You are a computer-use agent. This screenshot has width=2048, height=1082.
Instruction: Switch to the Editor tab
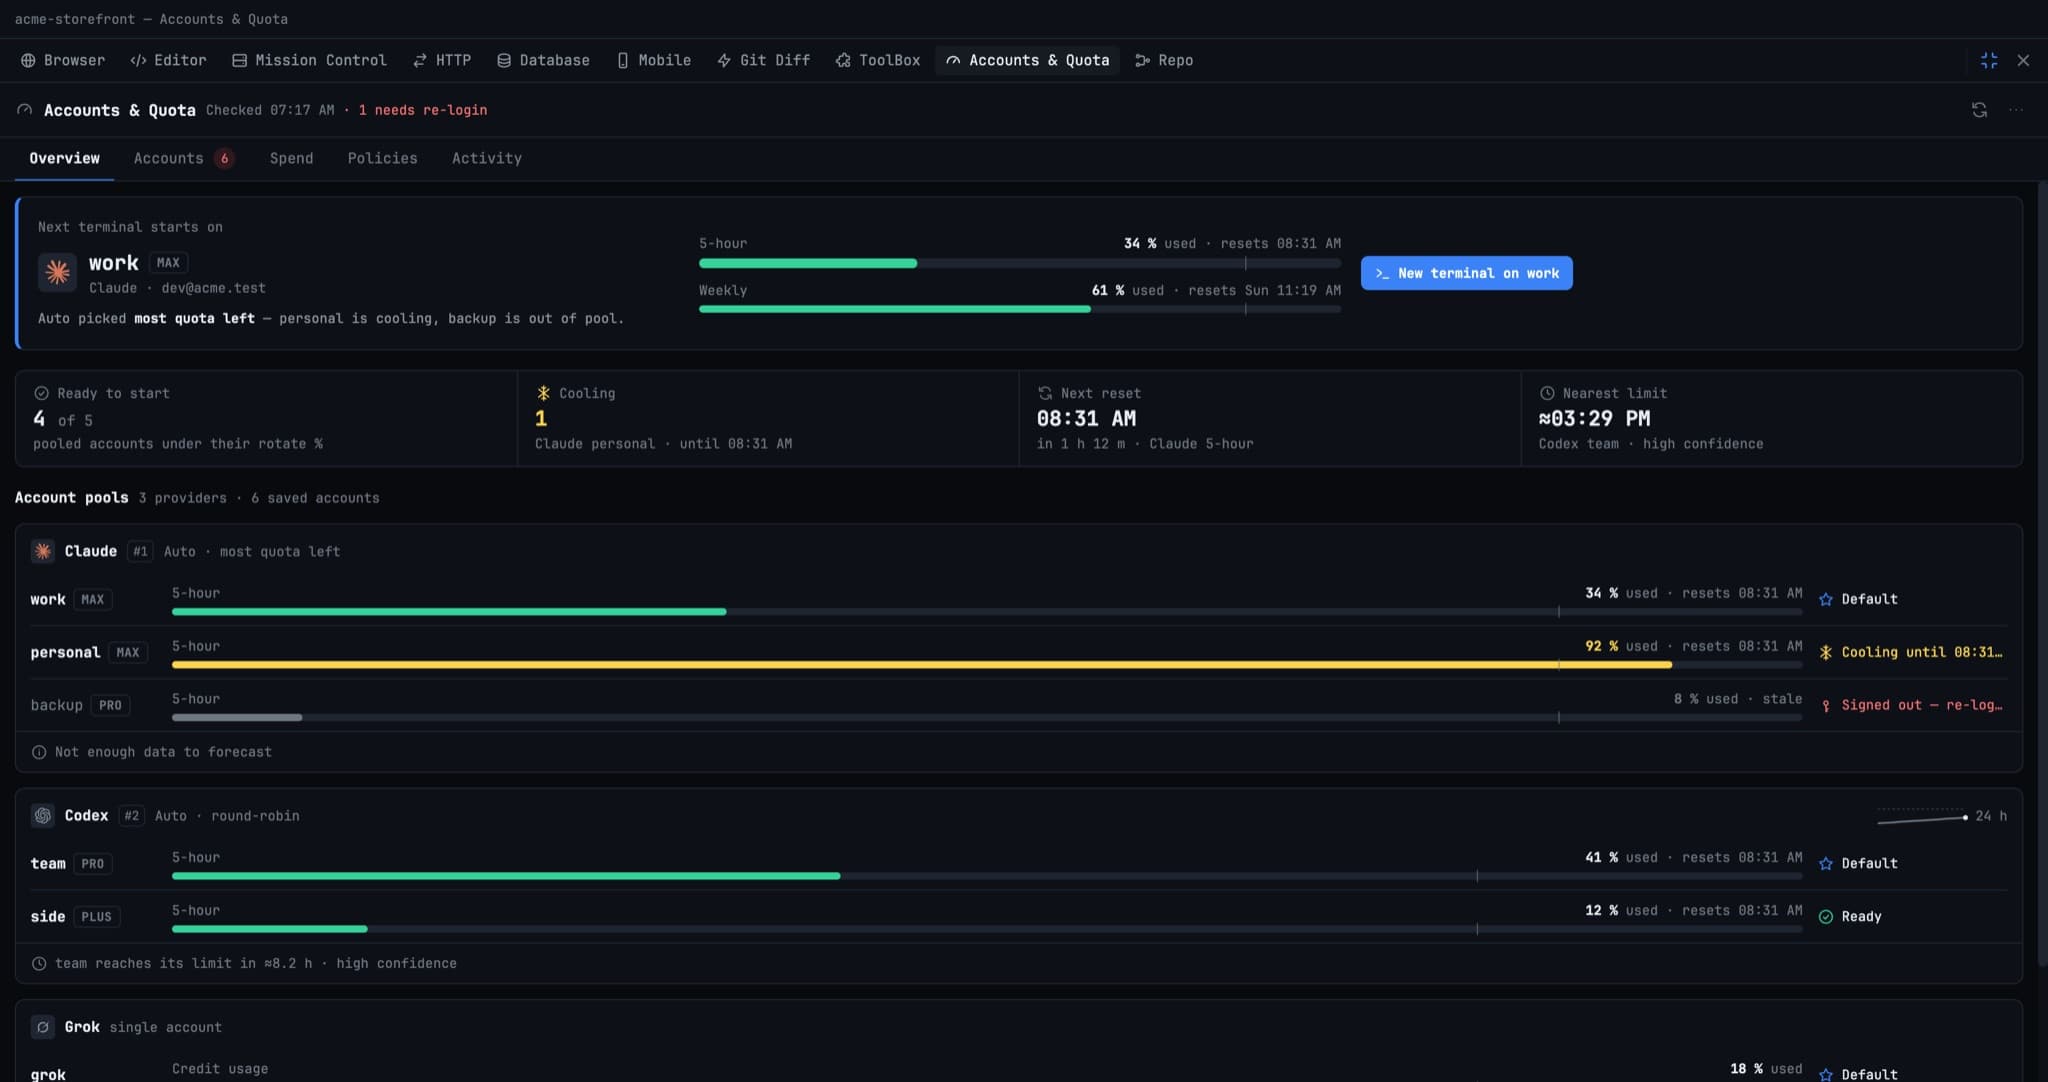point(168,60)
